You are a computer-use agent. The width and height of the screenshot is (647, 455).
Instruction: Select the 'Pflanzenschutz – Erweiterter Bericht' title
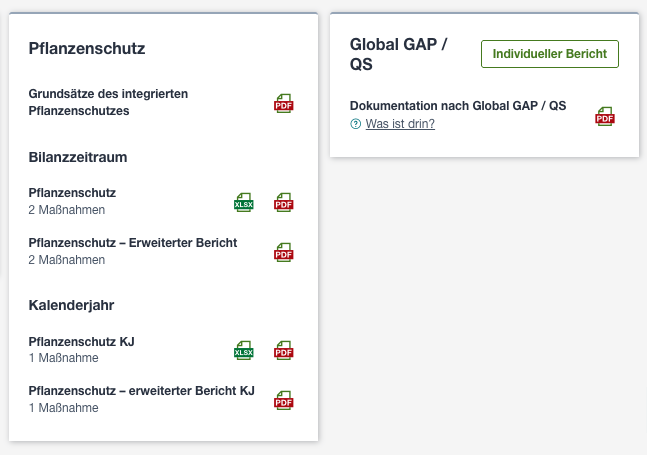coord(133,243)
